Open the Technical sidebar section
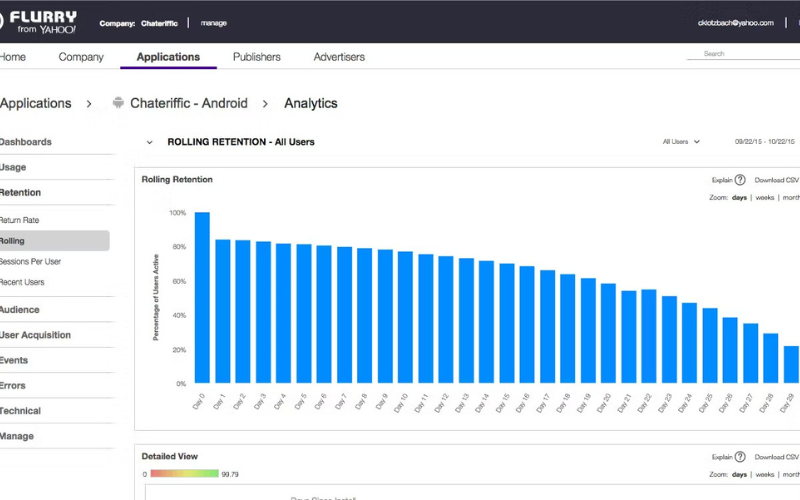 [20, 411]
